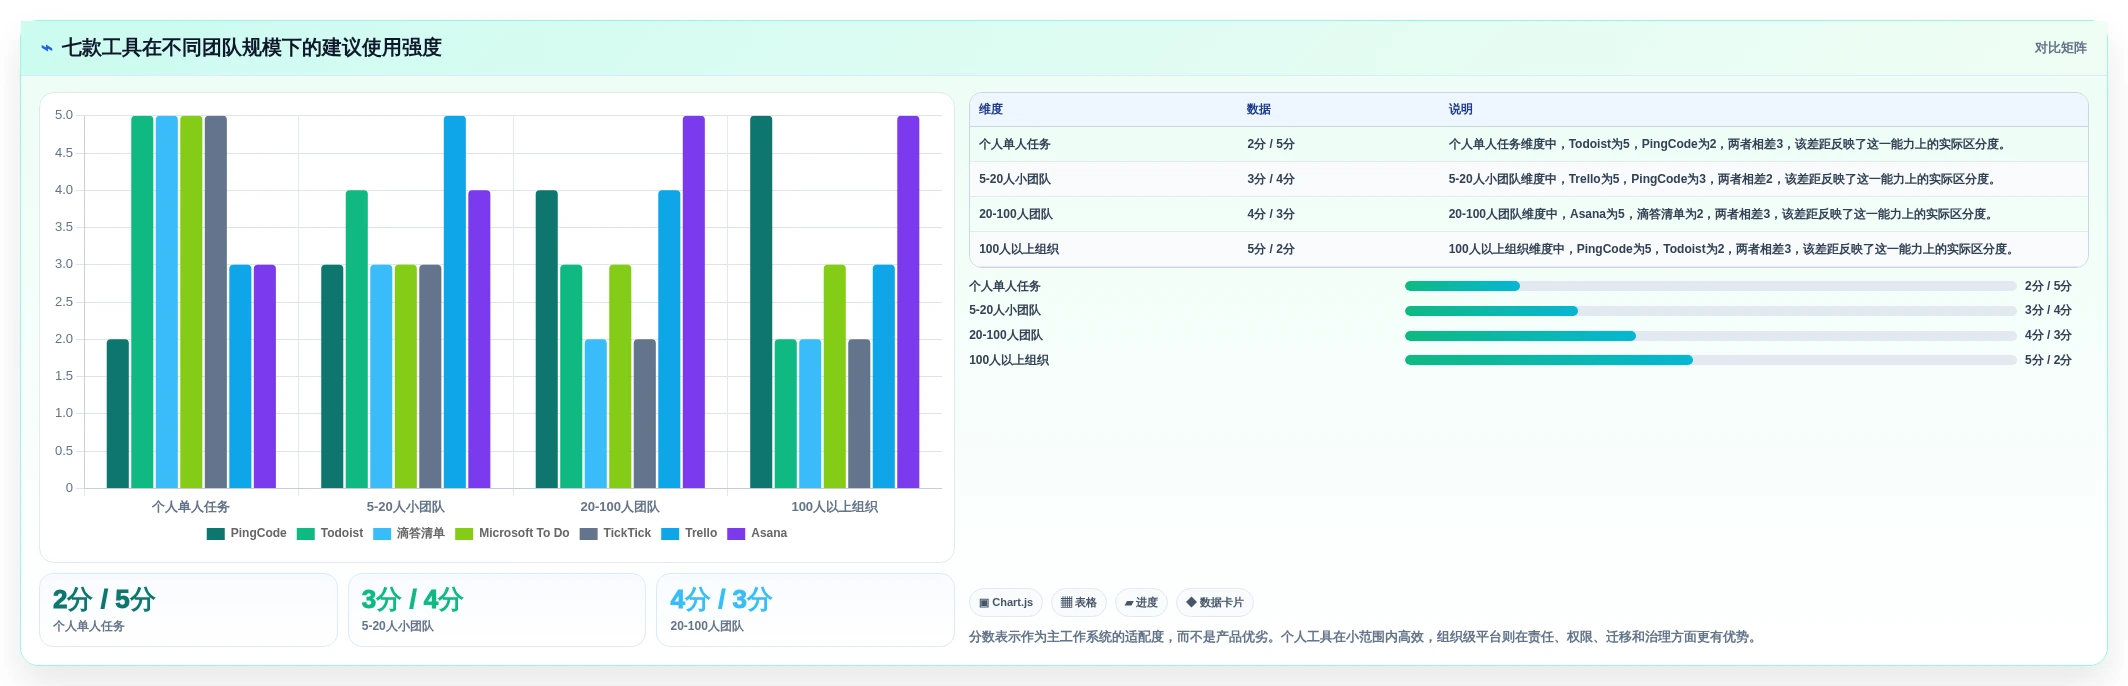Click the 5-20人小团队 x-axis label

[405, 507]
